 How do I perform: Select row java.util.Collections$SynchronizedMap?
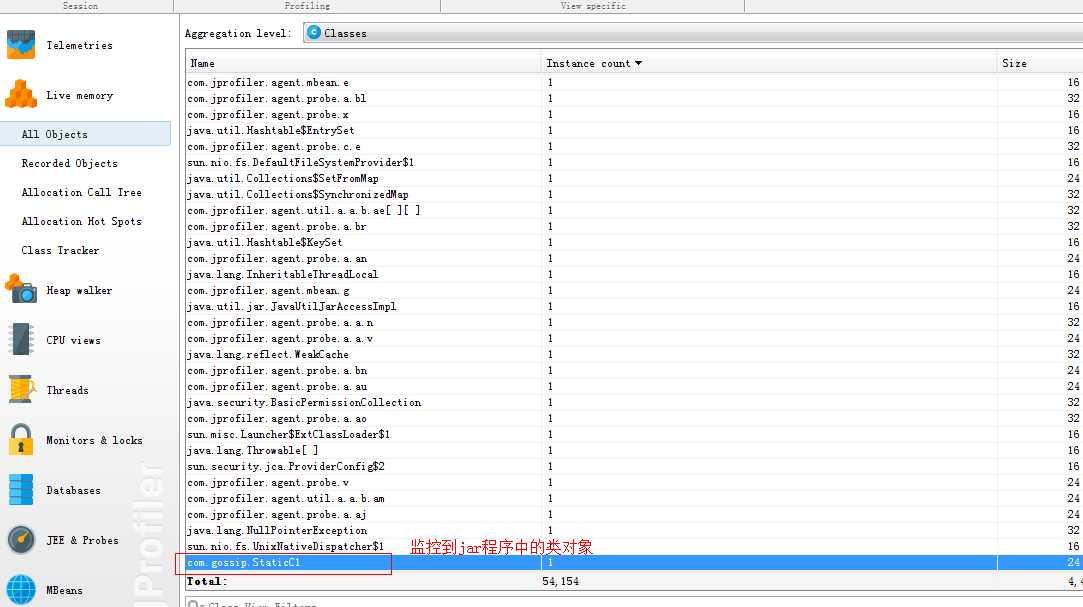tap(634, 194)
